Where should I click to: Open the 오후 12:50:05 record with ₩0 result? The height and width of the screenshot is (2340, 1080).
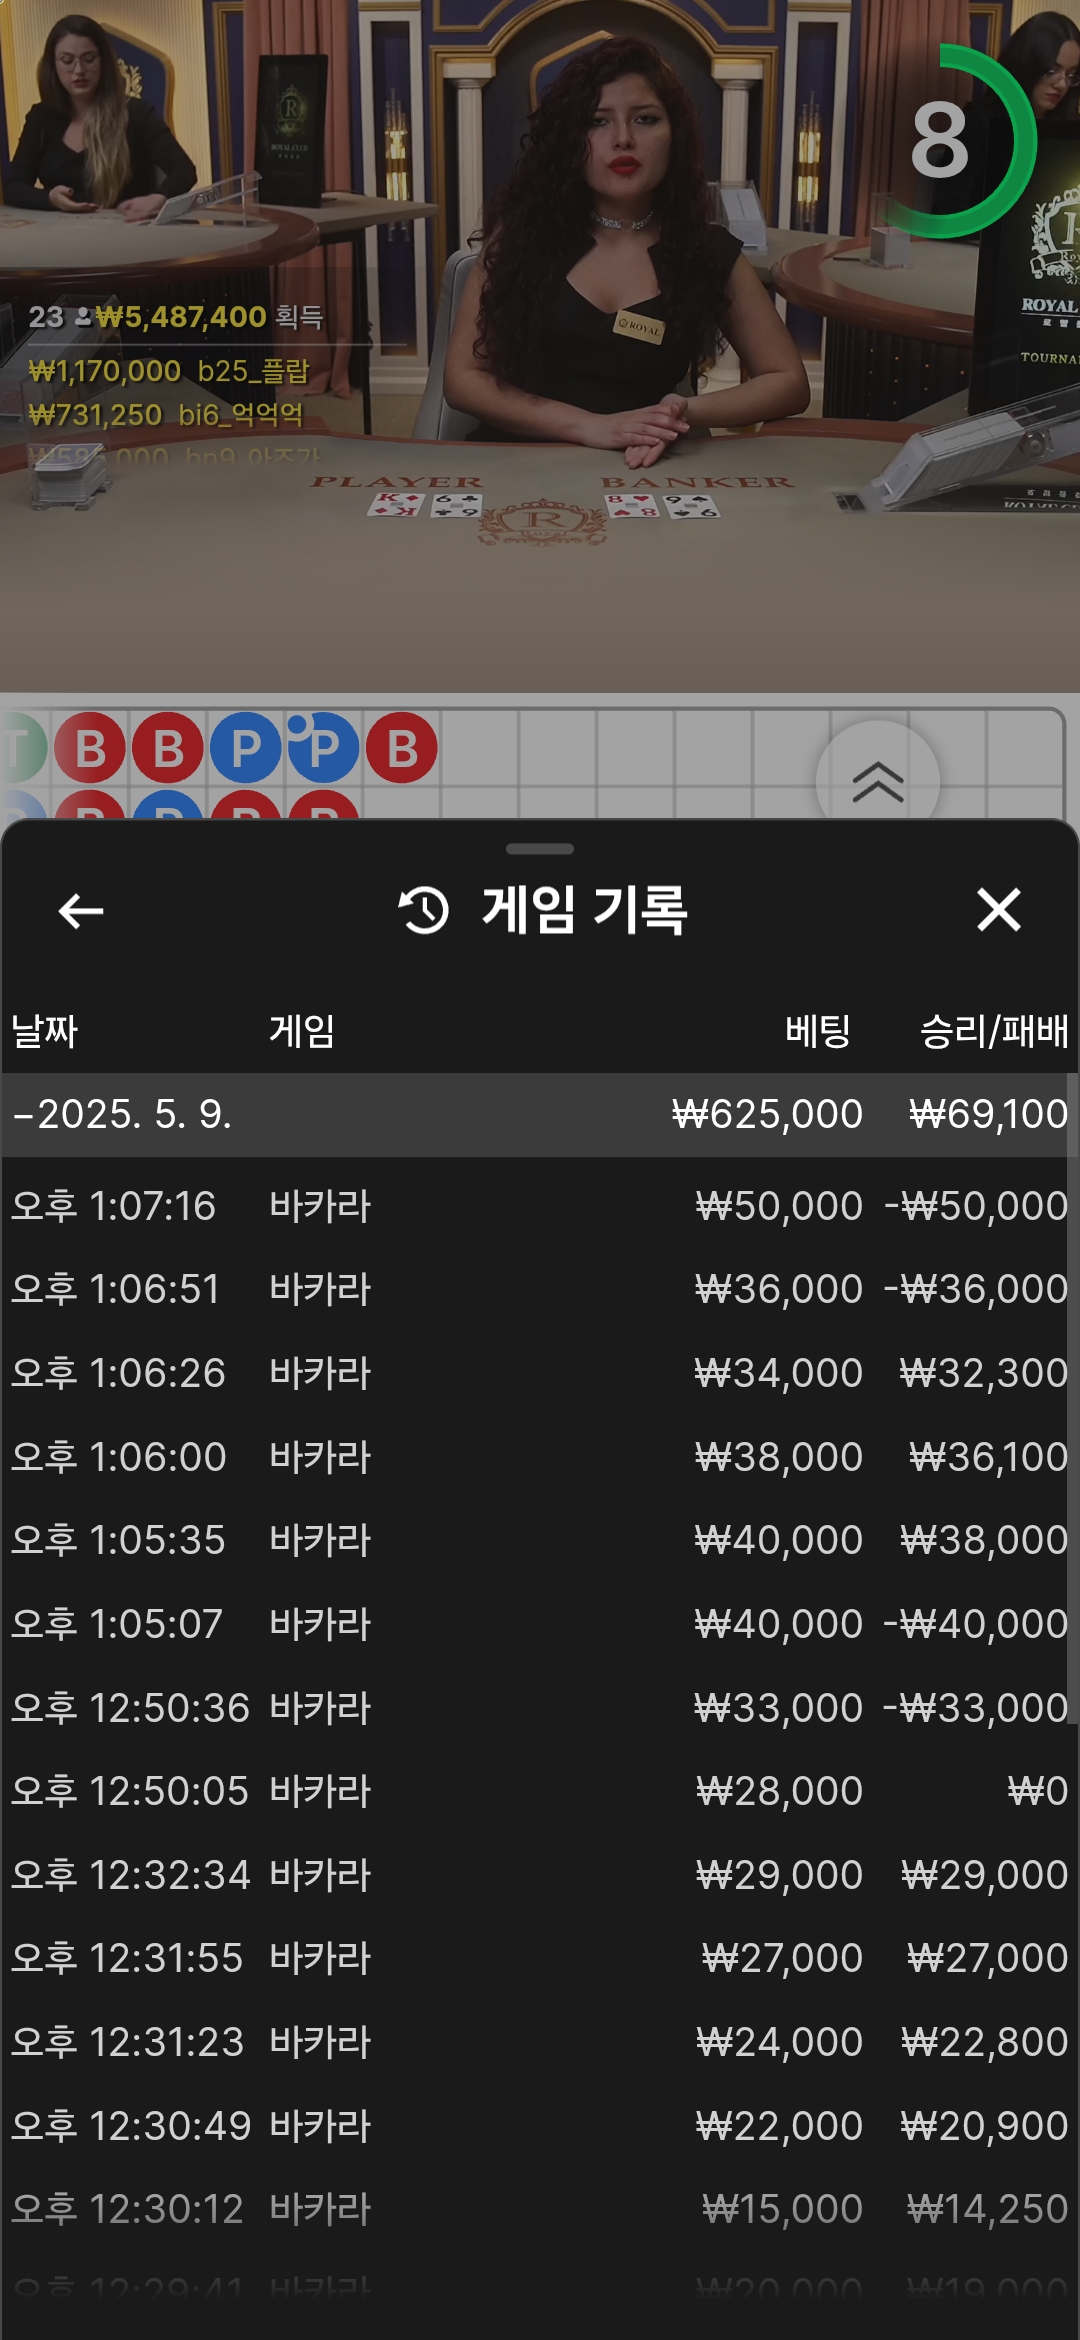pos(540,1791)
